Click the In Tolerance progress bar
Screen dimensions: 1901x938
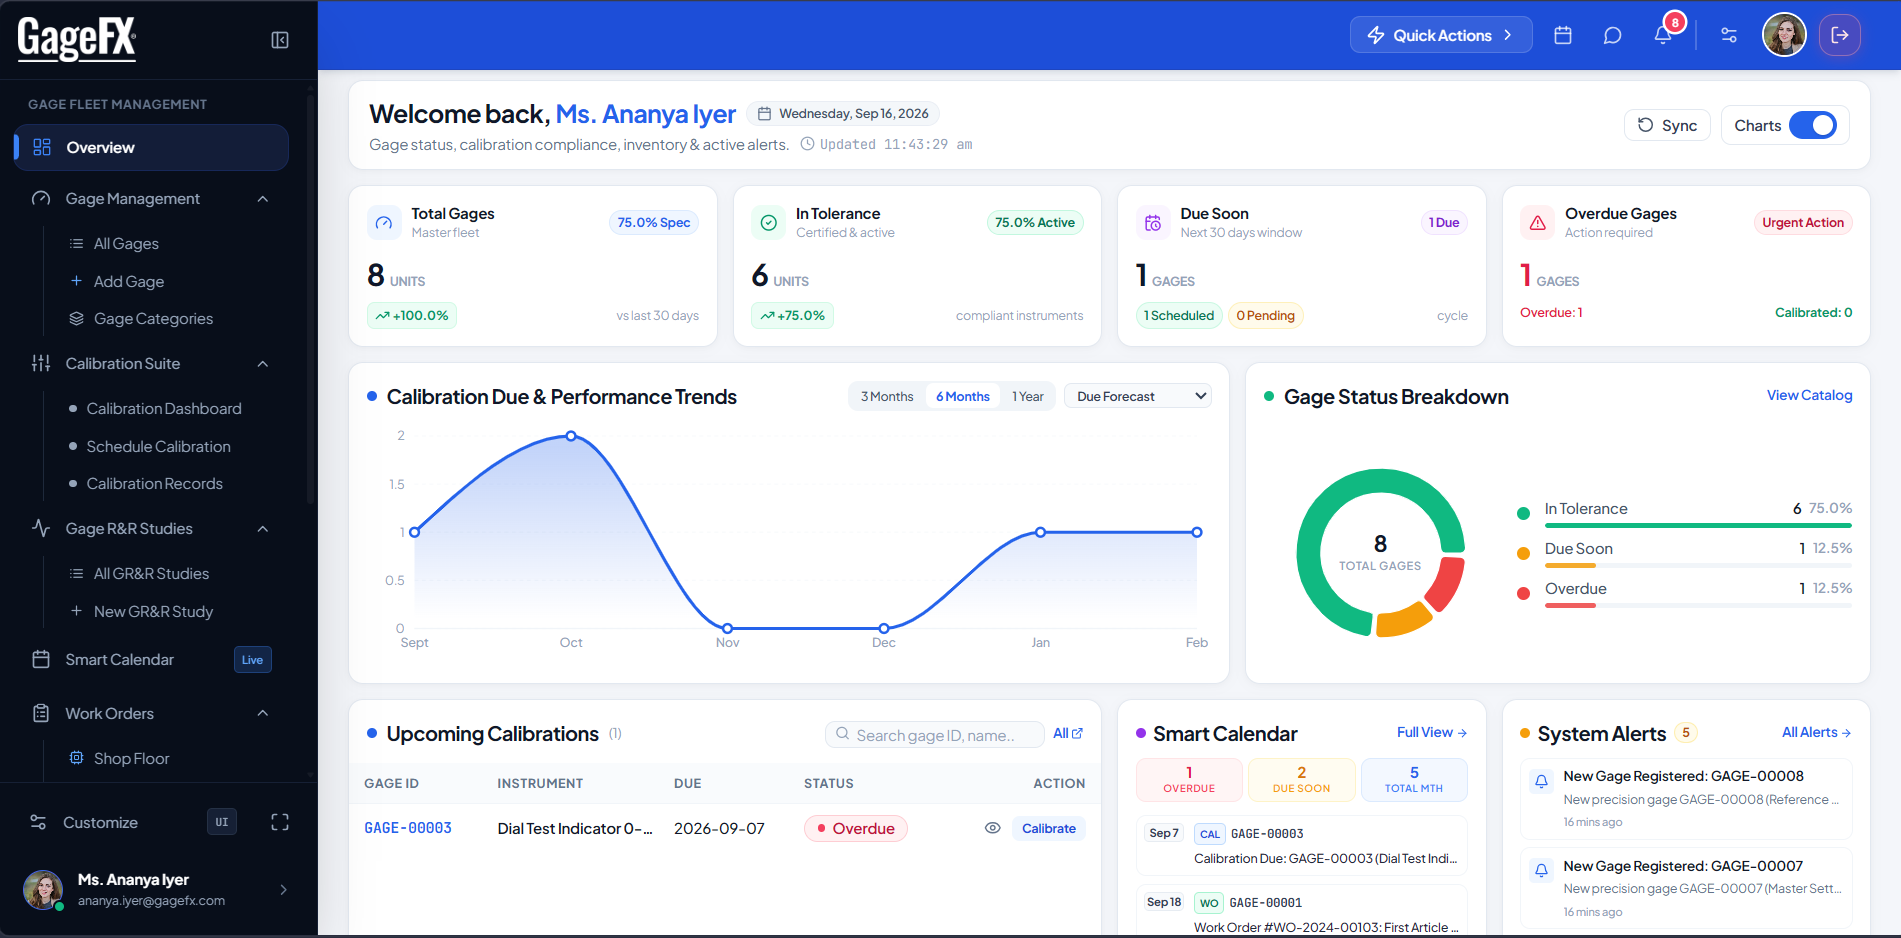(x=1698, y=525)
